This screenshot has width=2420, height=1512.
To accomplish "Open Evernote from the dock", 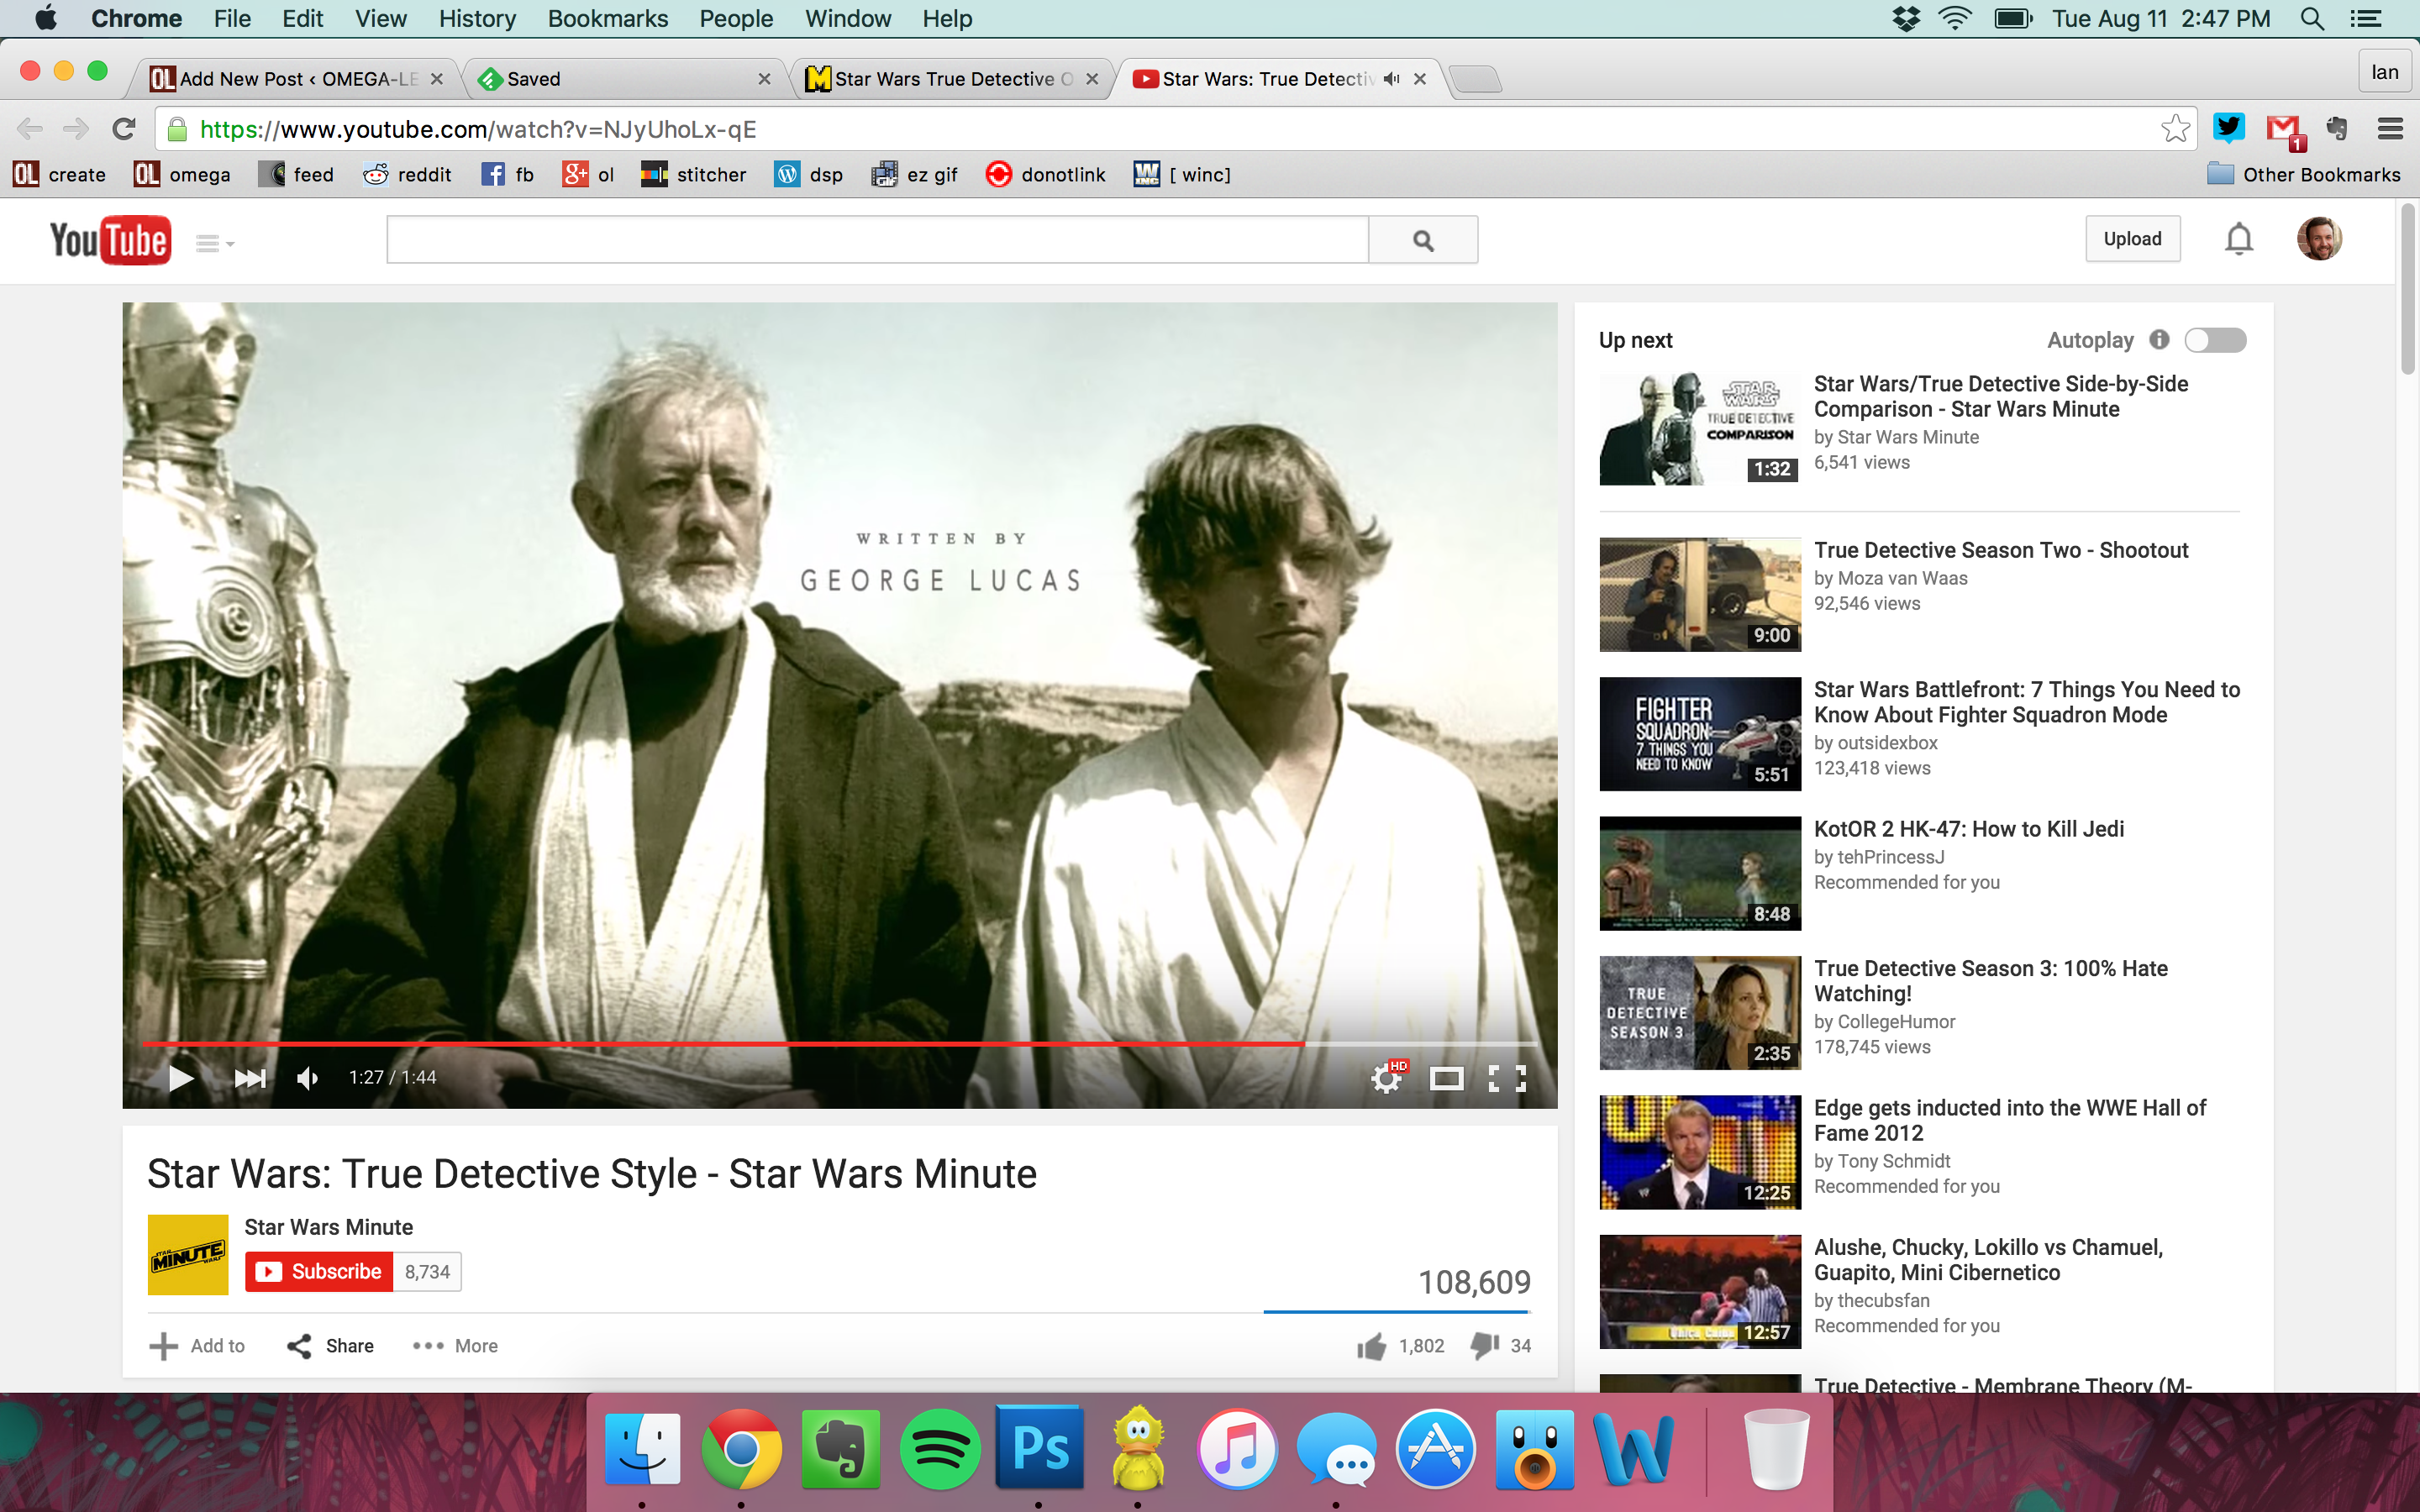I will click(x=840, y=1448).
